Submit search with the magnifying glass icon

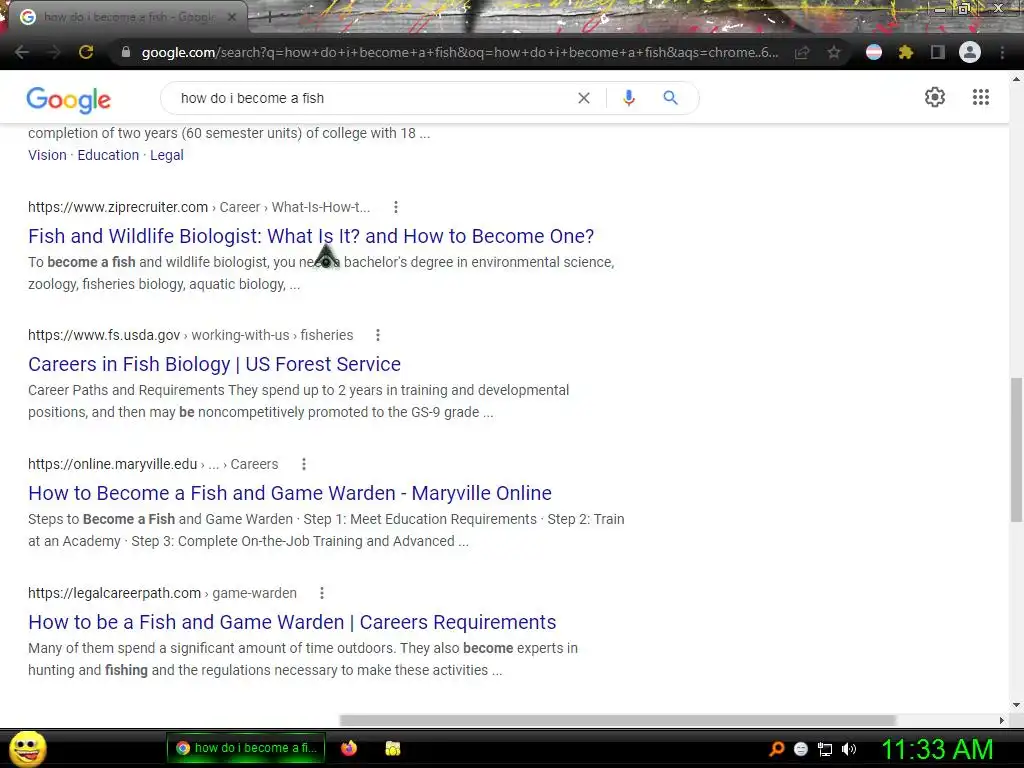670,98
